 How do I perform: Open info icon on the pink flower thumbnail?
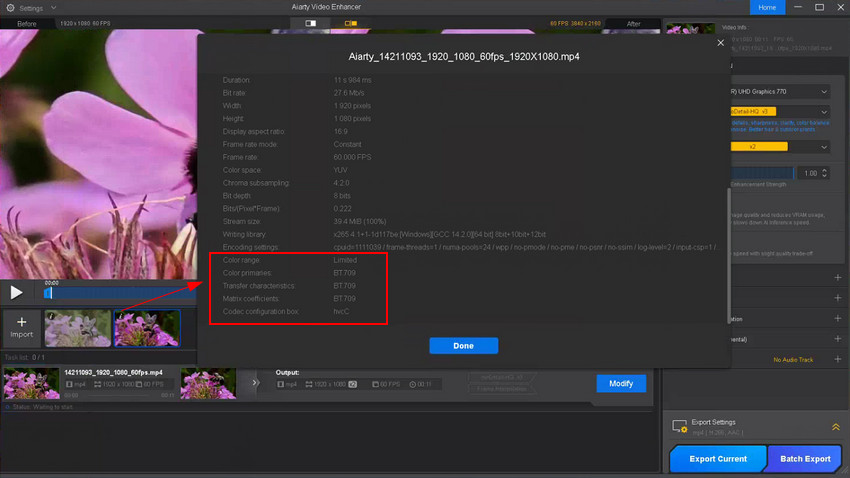(x=120, y=316)
